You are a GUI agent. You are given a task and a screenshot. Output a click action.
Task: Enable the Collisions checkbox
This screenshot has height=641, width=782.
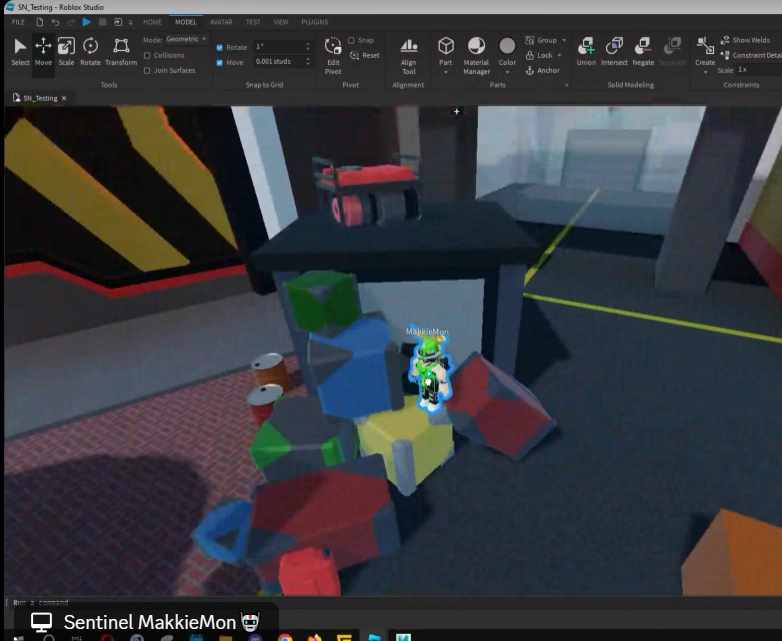point(147,55)
